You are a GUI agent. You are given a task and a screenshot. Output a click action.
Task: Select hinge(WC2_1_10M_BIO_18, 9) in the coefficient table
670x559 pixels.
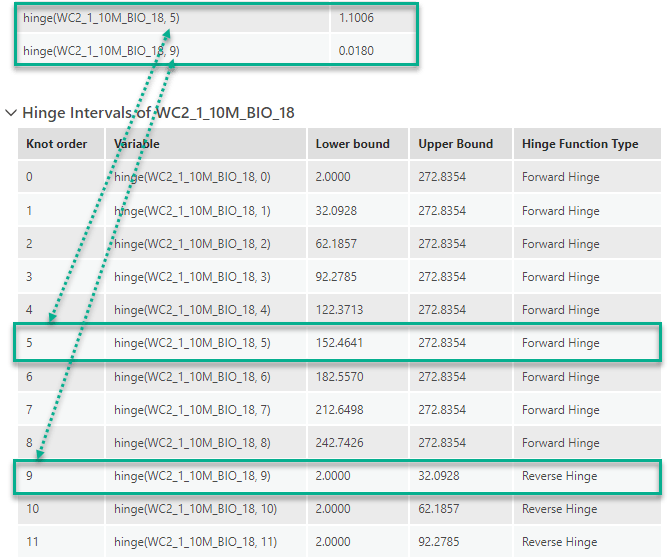101,51
